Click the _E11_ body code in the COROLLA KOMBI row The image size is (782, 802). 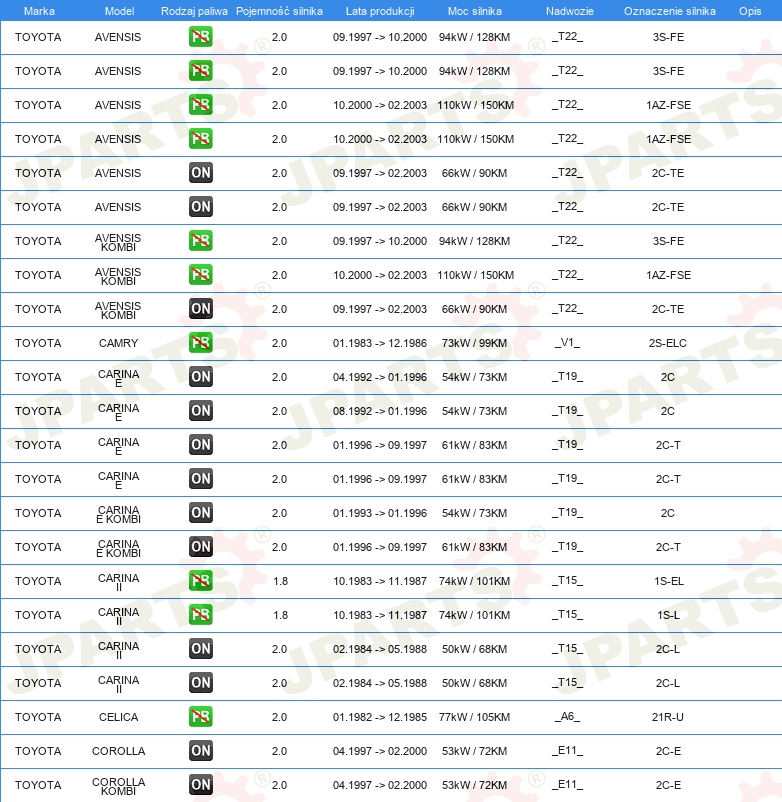pos(567,785)
